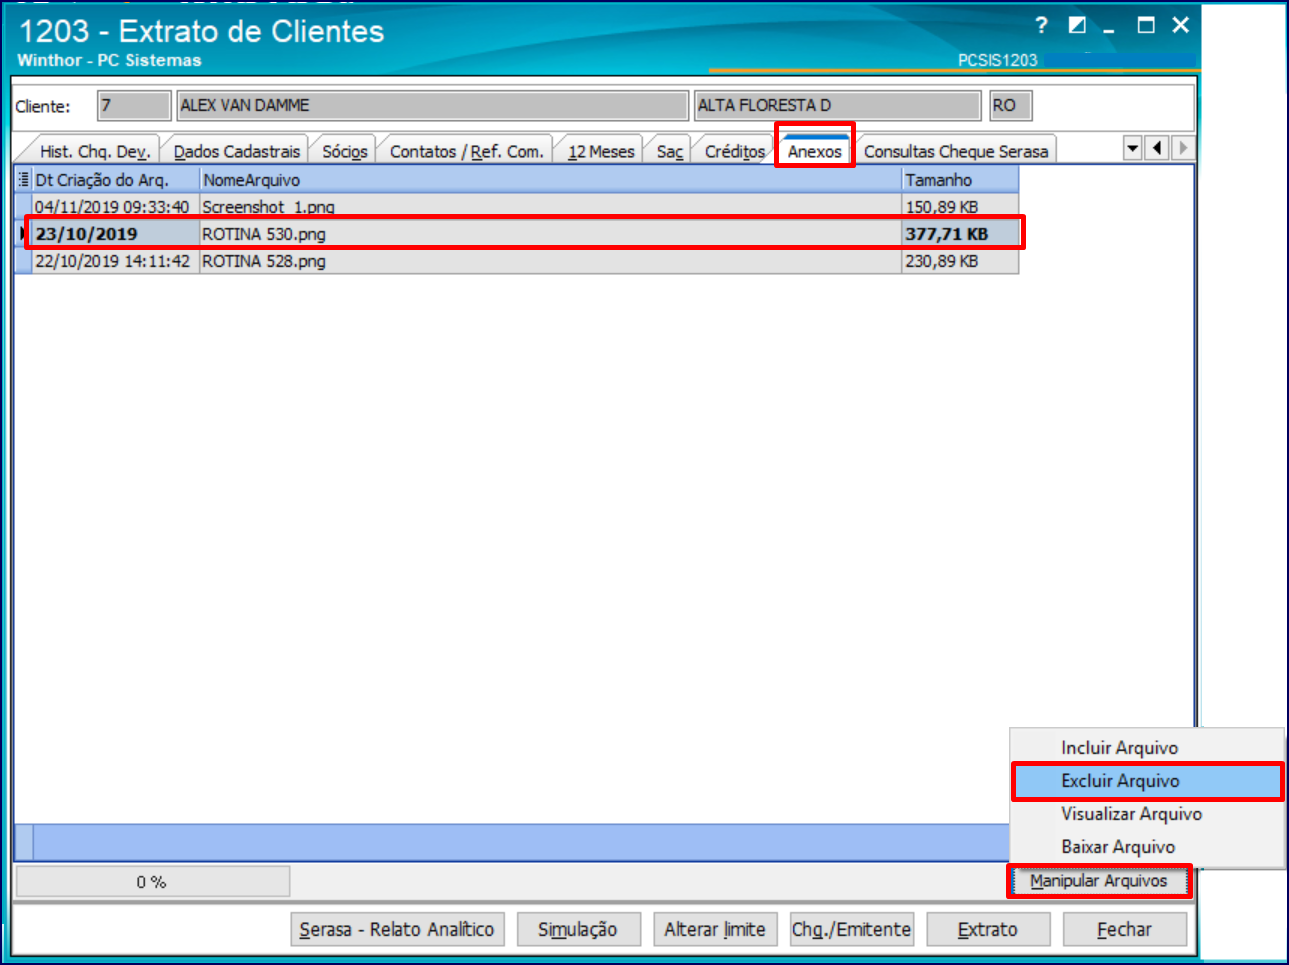Sort by Tamanho column header

click(x=959, y=180)
